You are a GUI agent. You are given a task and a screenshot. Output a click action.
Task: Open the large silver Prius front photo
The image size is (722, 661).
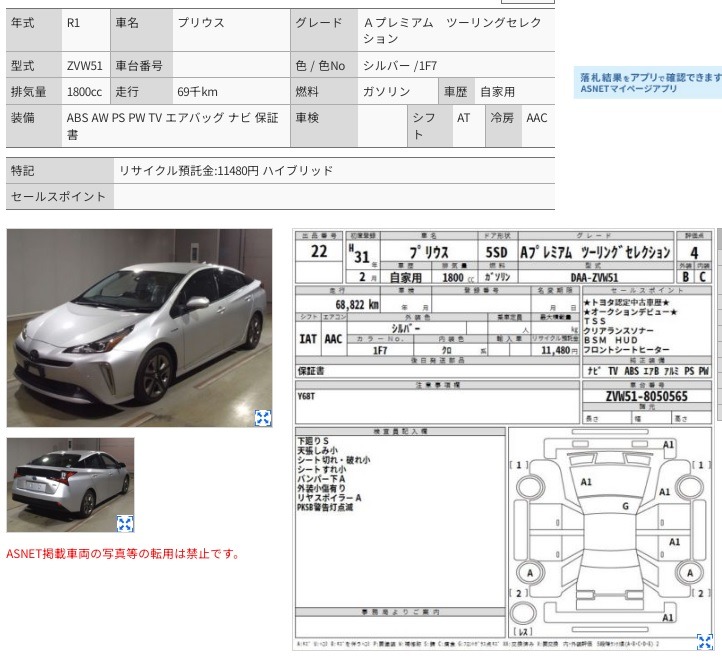[139, 328]
